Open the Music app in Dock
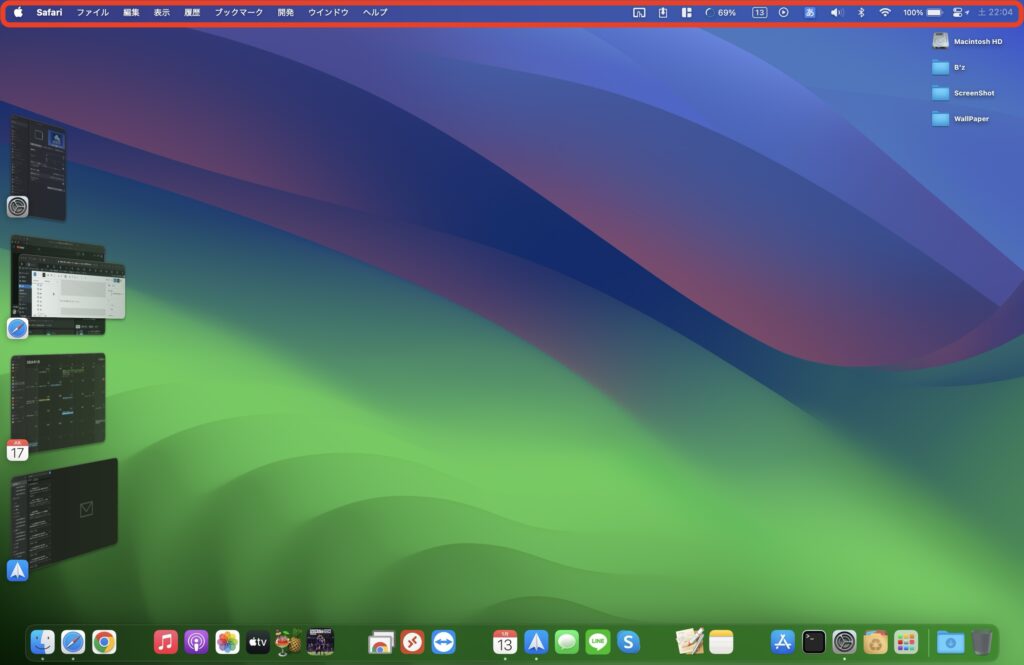This screenshot has height=665, width=1024. coord(166,642)
